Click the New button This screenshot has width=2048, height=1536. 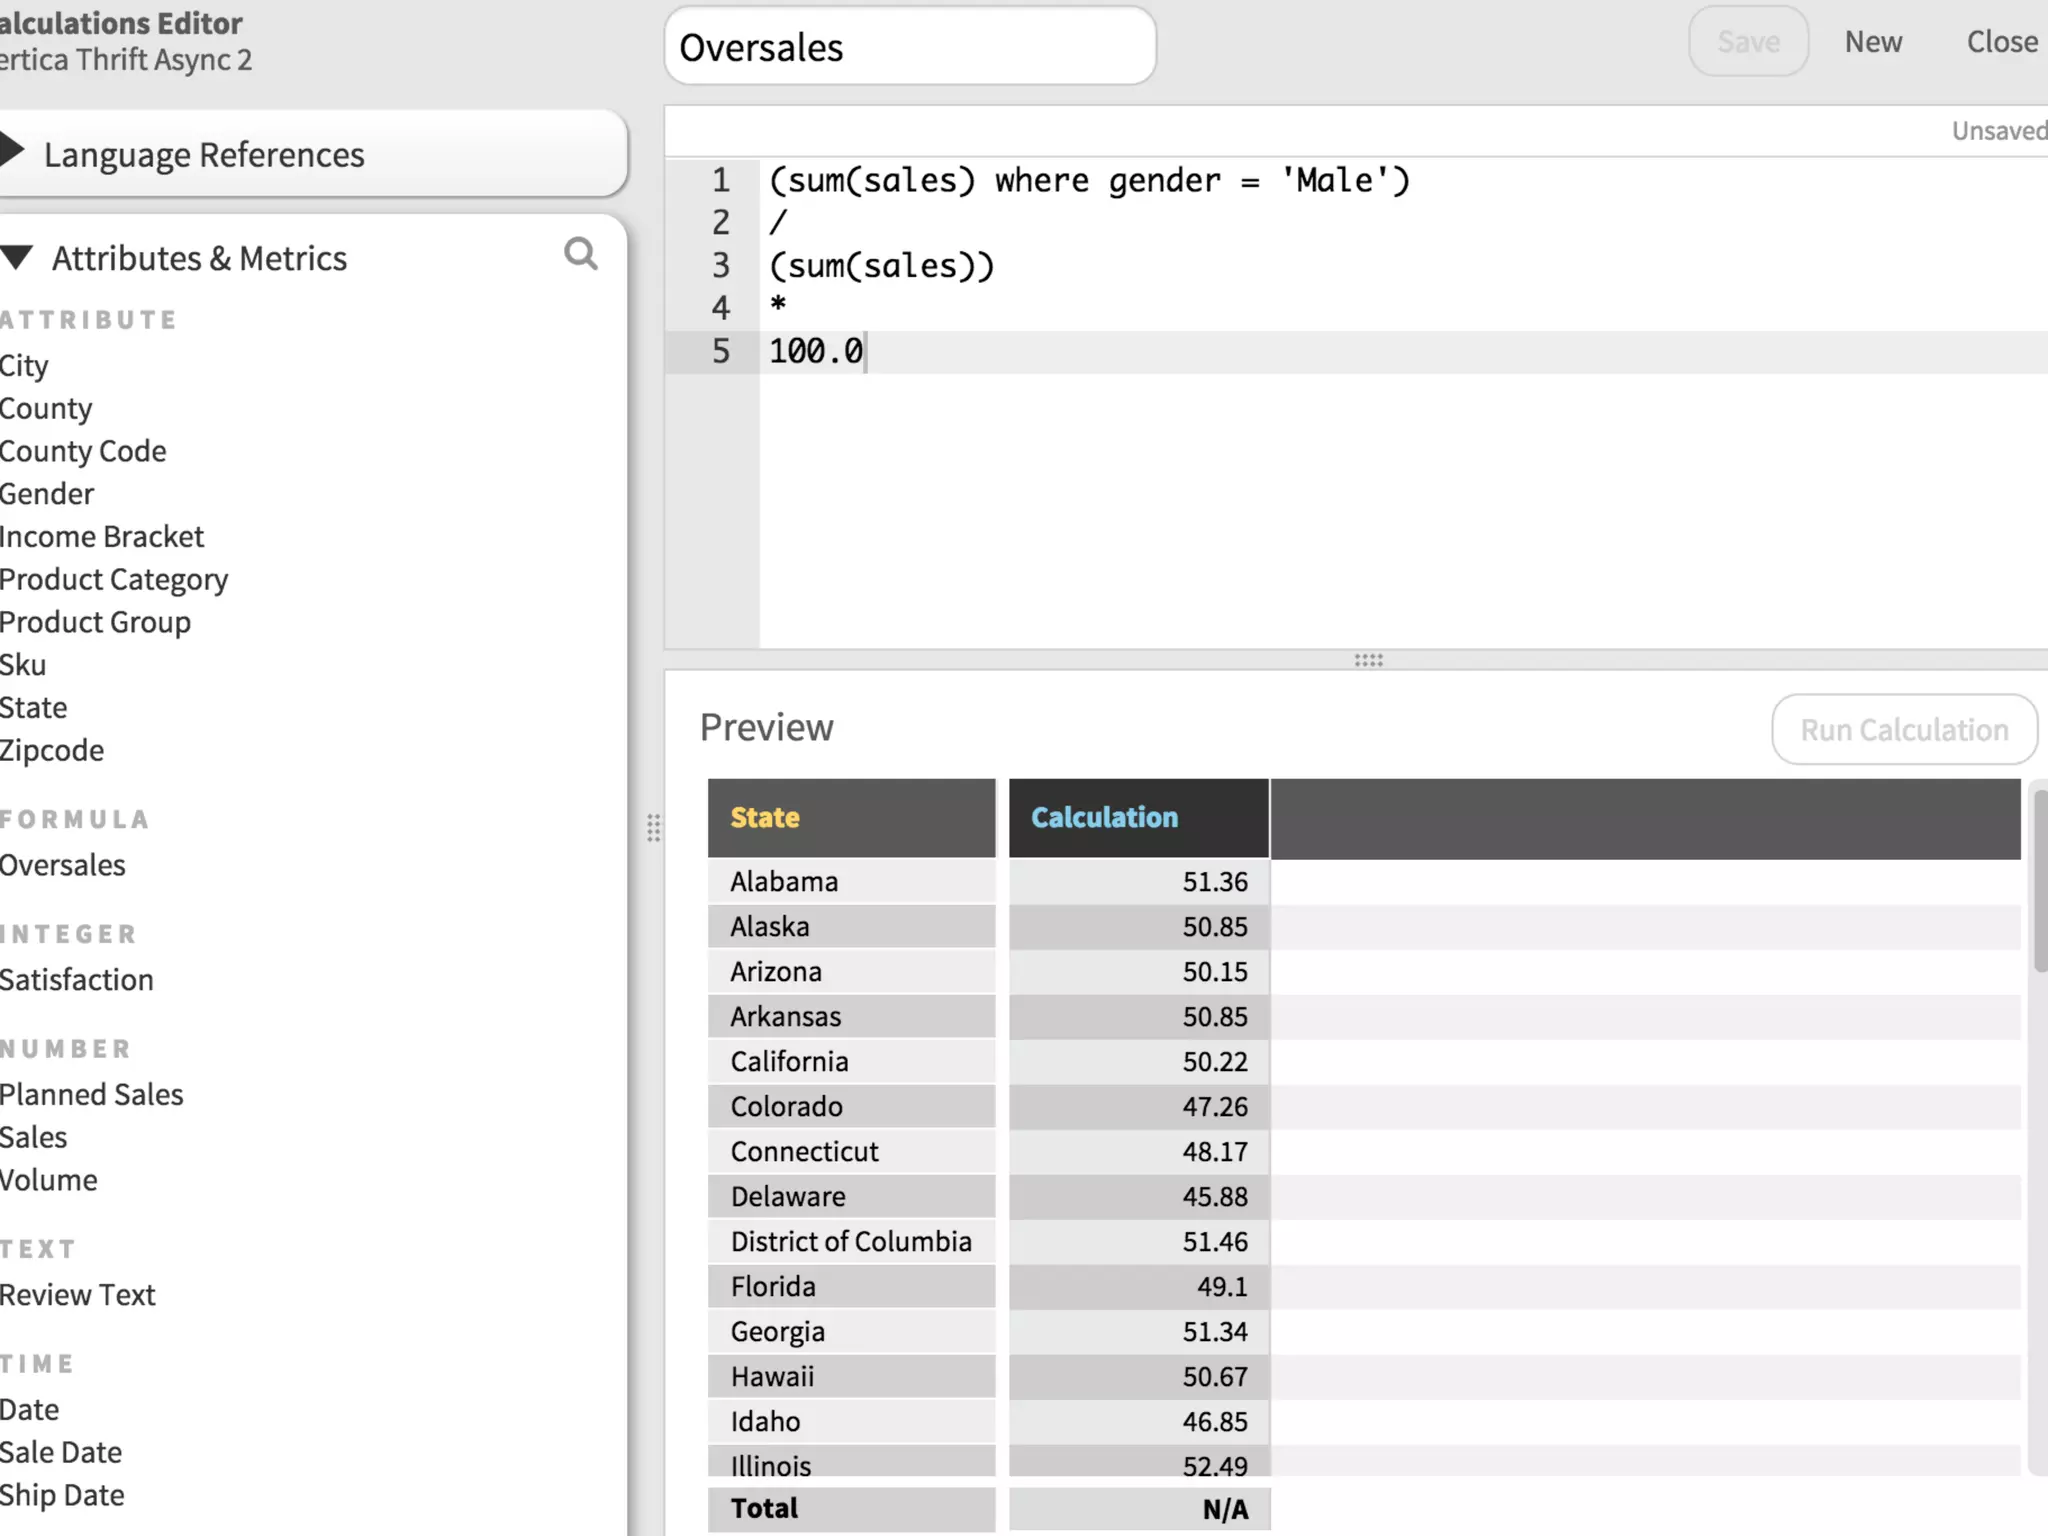click(1872, 42)
